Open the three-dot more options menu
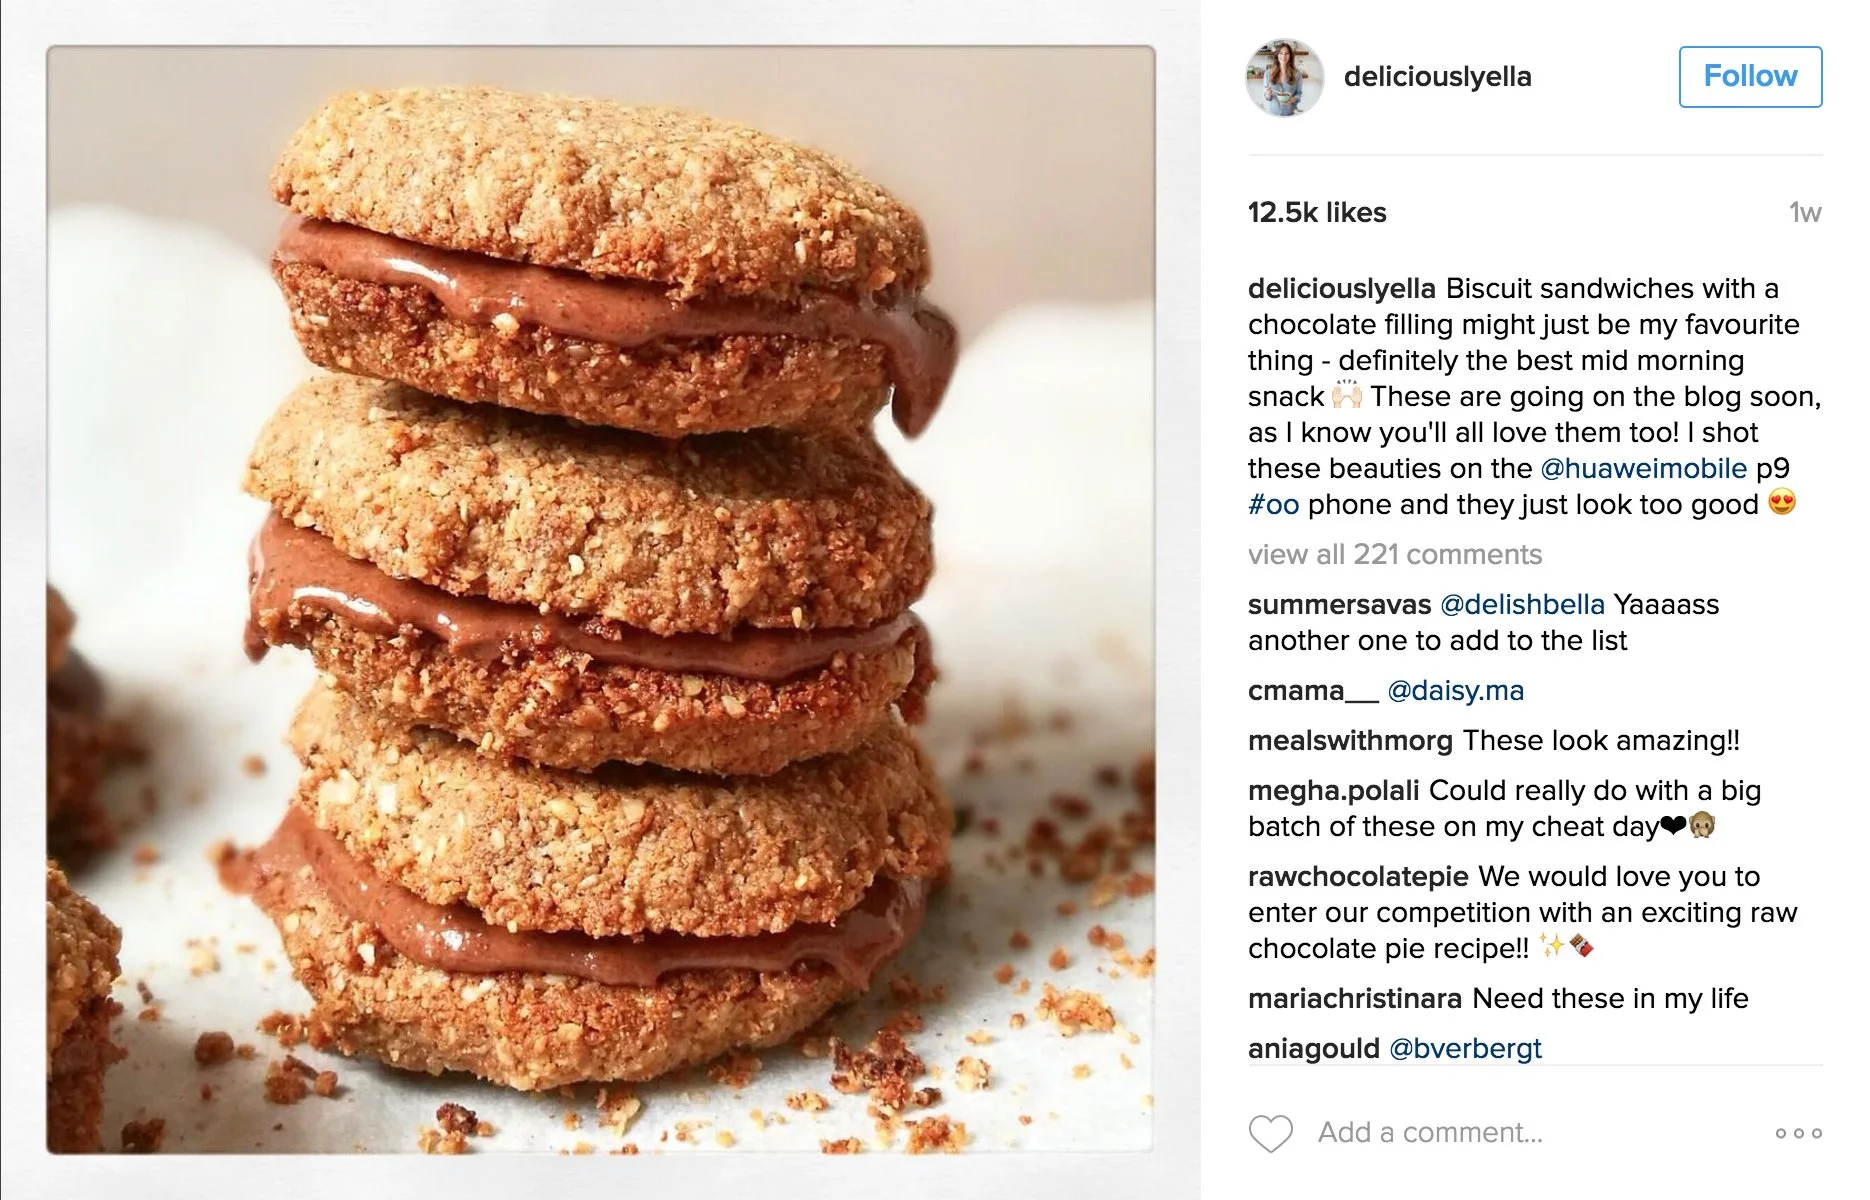The height and width of the screenshot is (1200, 1870). point(1798,1133)
